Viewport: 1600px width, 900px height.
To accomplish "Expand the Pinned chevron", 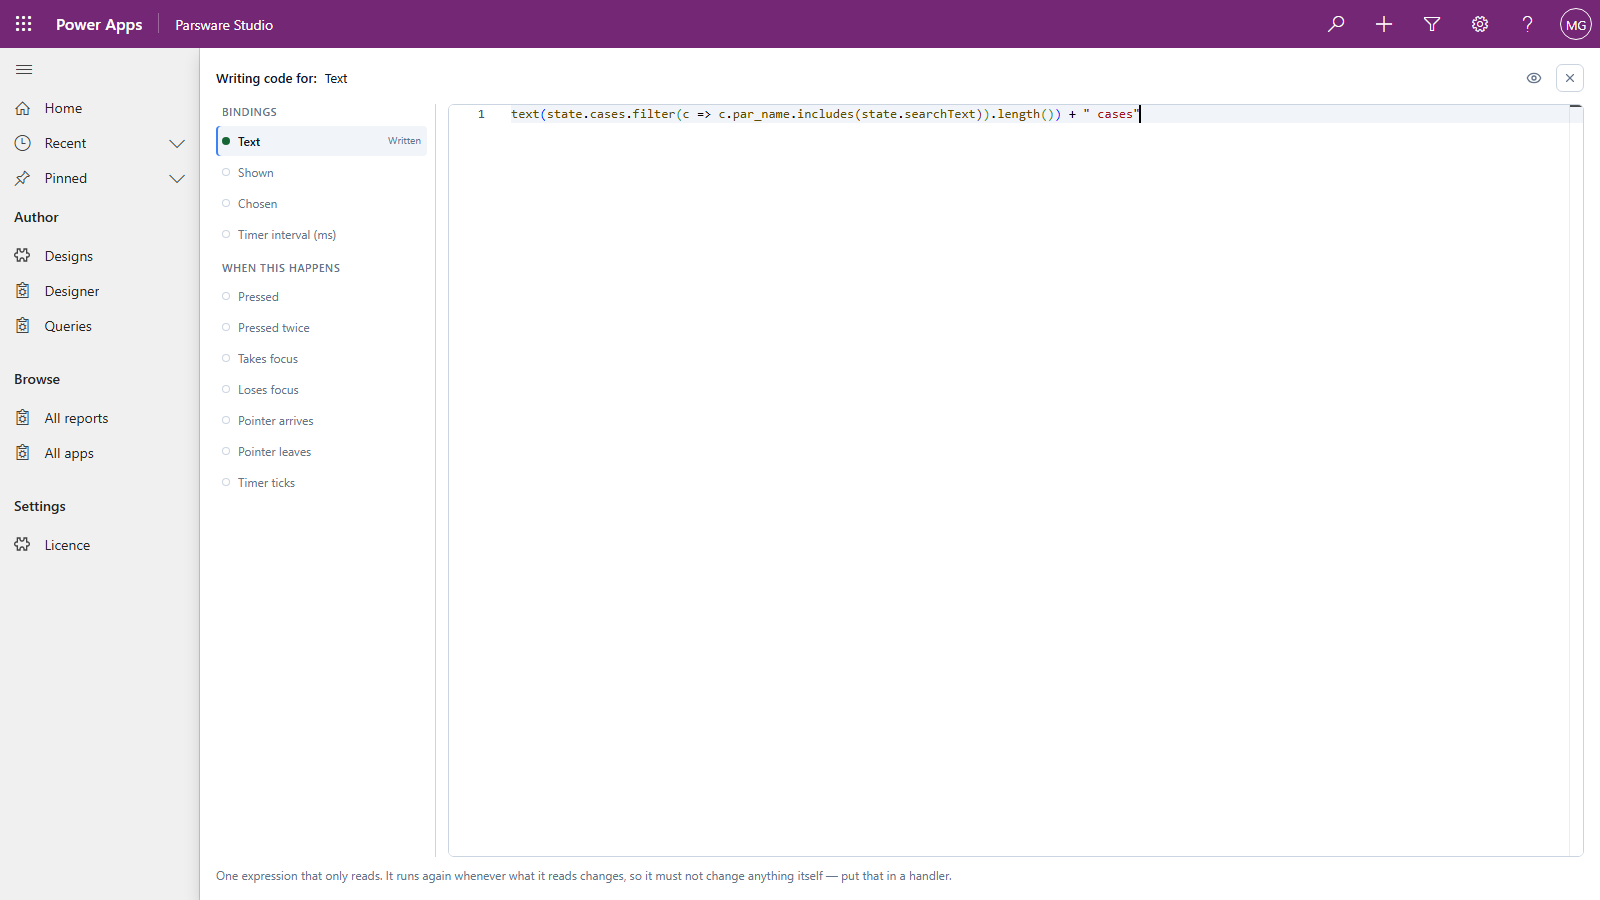I will click(177, 178).
